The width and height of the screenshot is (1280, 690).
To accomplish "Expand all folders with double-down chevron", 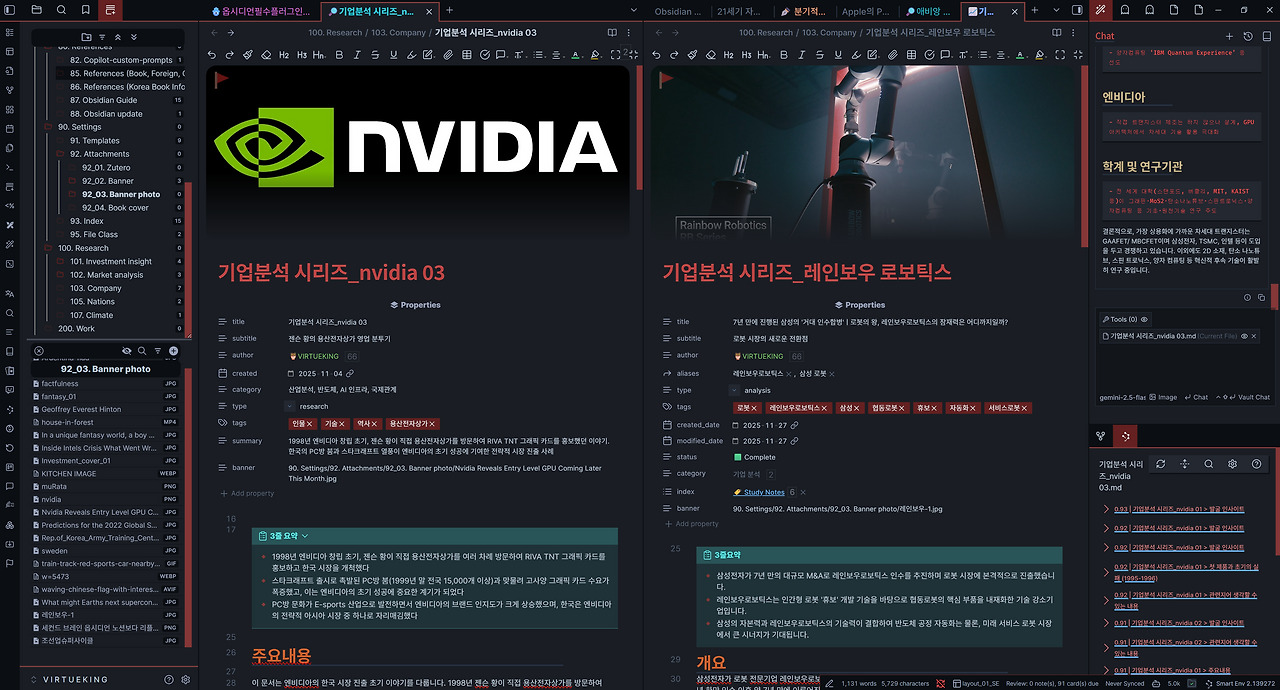I will pos(134,36).
